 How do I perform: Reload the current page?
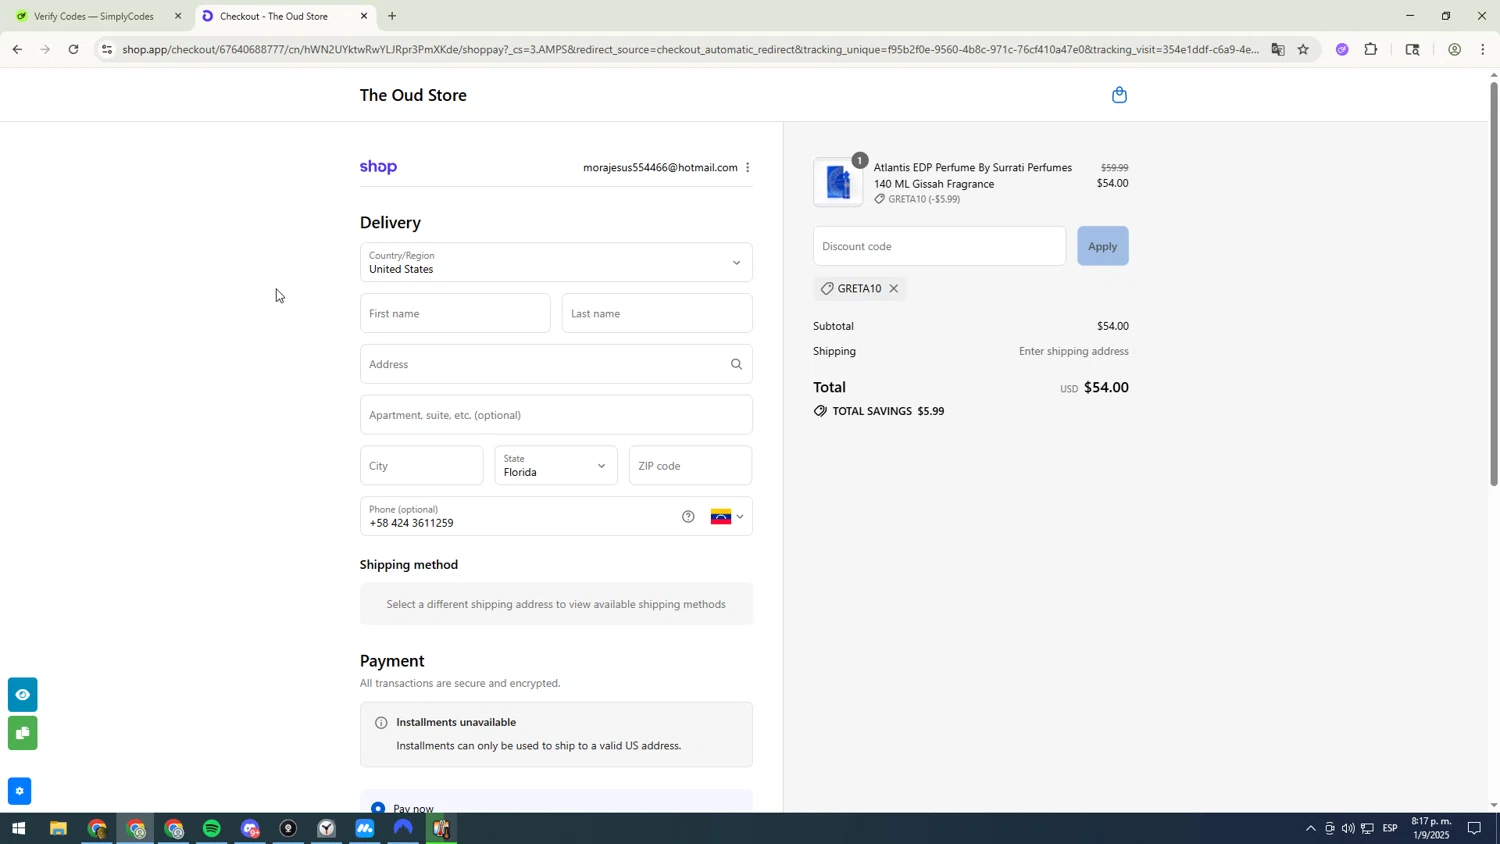click(x=73, y=49)
